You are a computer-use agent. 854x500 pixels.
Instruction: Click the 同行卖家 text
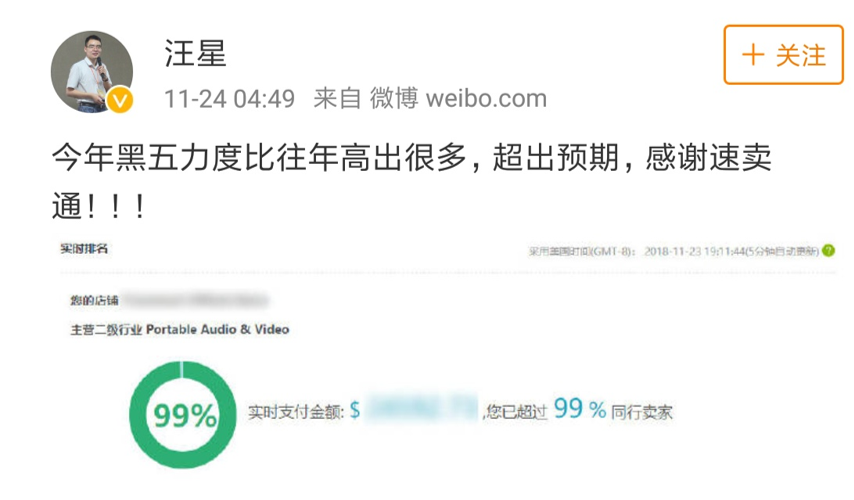pyautogui.click(x=642, y=412)
